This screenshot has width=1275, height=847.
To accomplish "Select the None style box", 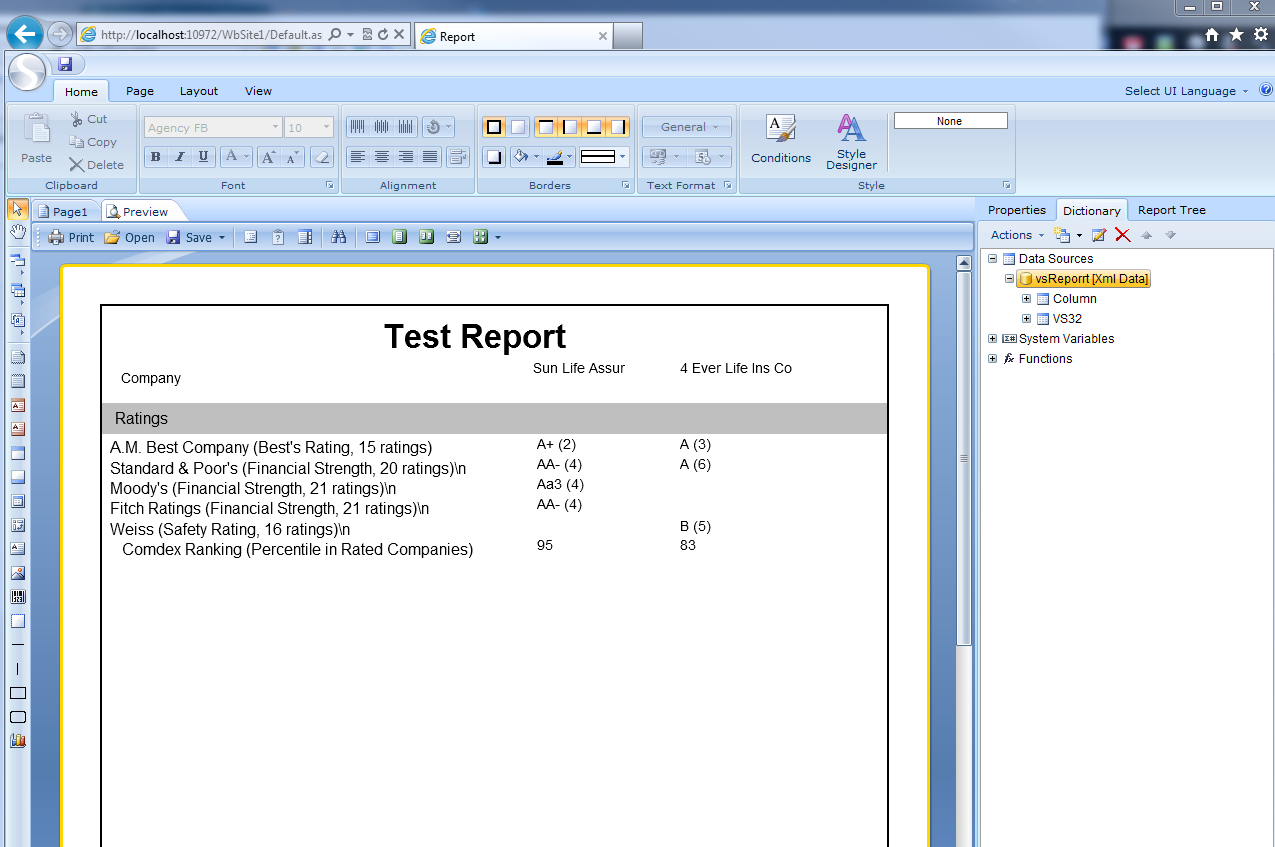I will pyautogui.click(x=950, y=121).
